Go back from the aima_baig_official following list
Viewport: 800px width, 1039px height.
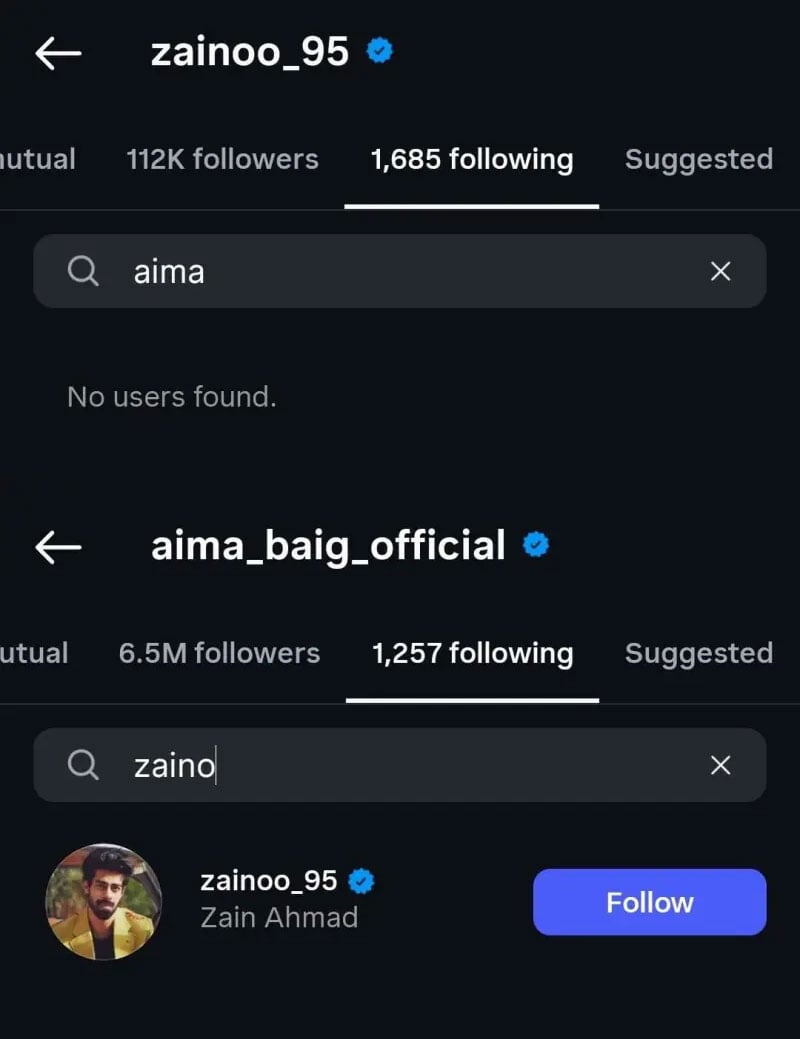coord(58,546)
